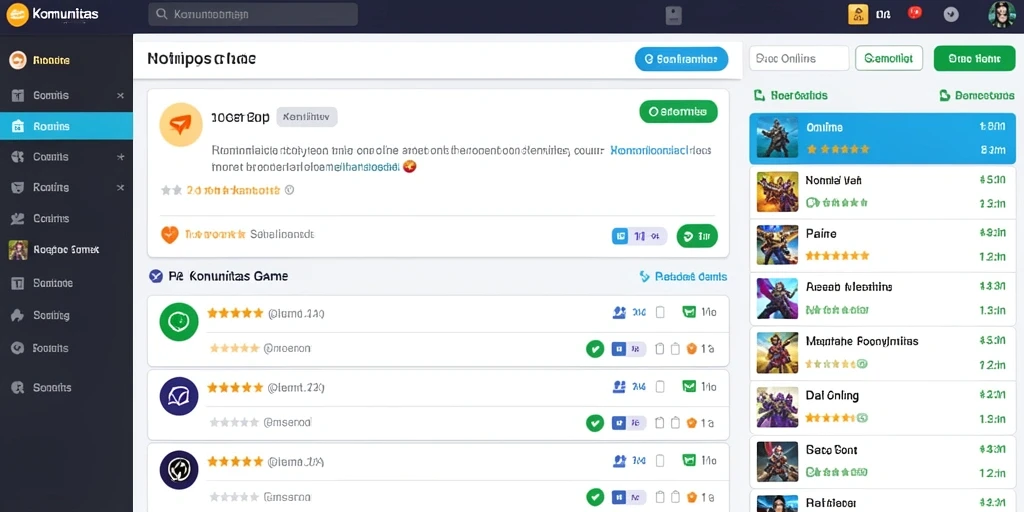Open the dark circular avatar in the third row
Image resolution: width=1024 pixels, height=512 pixels.
(179, 470)
